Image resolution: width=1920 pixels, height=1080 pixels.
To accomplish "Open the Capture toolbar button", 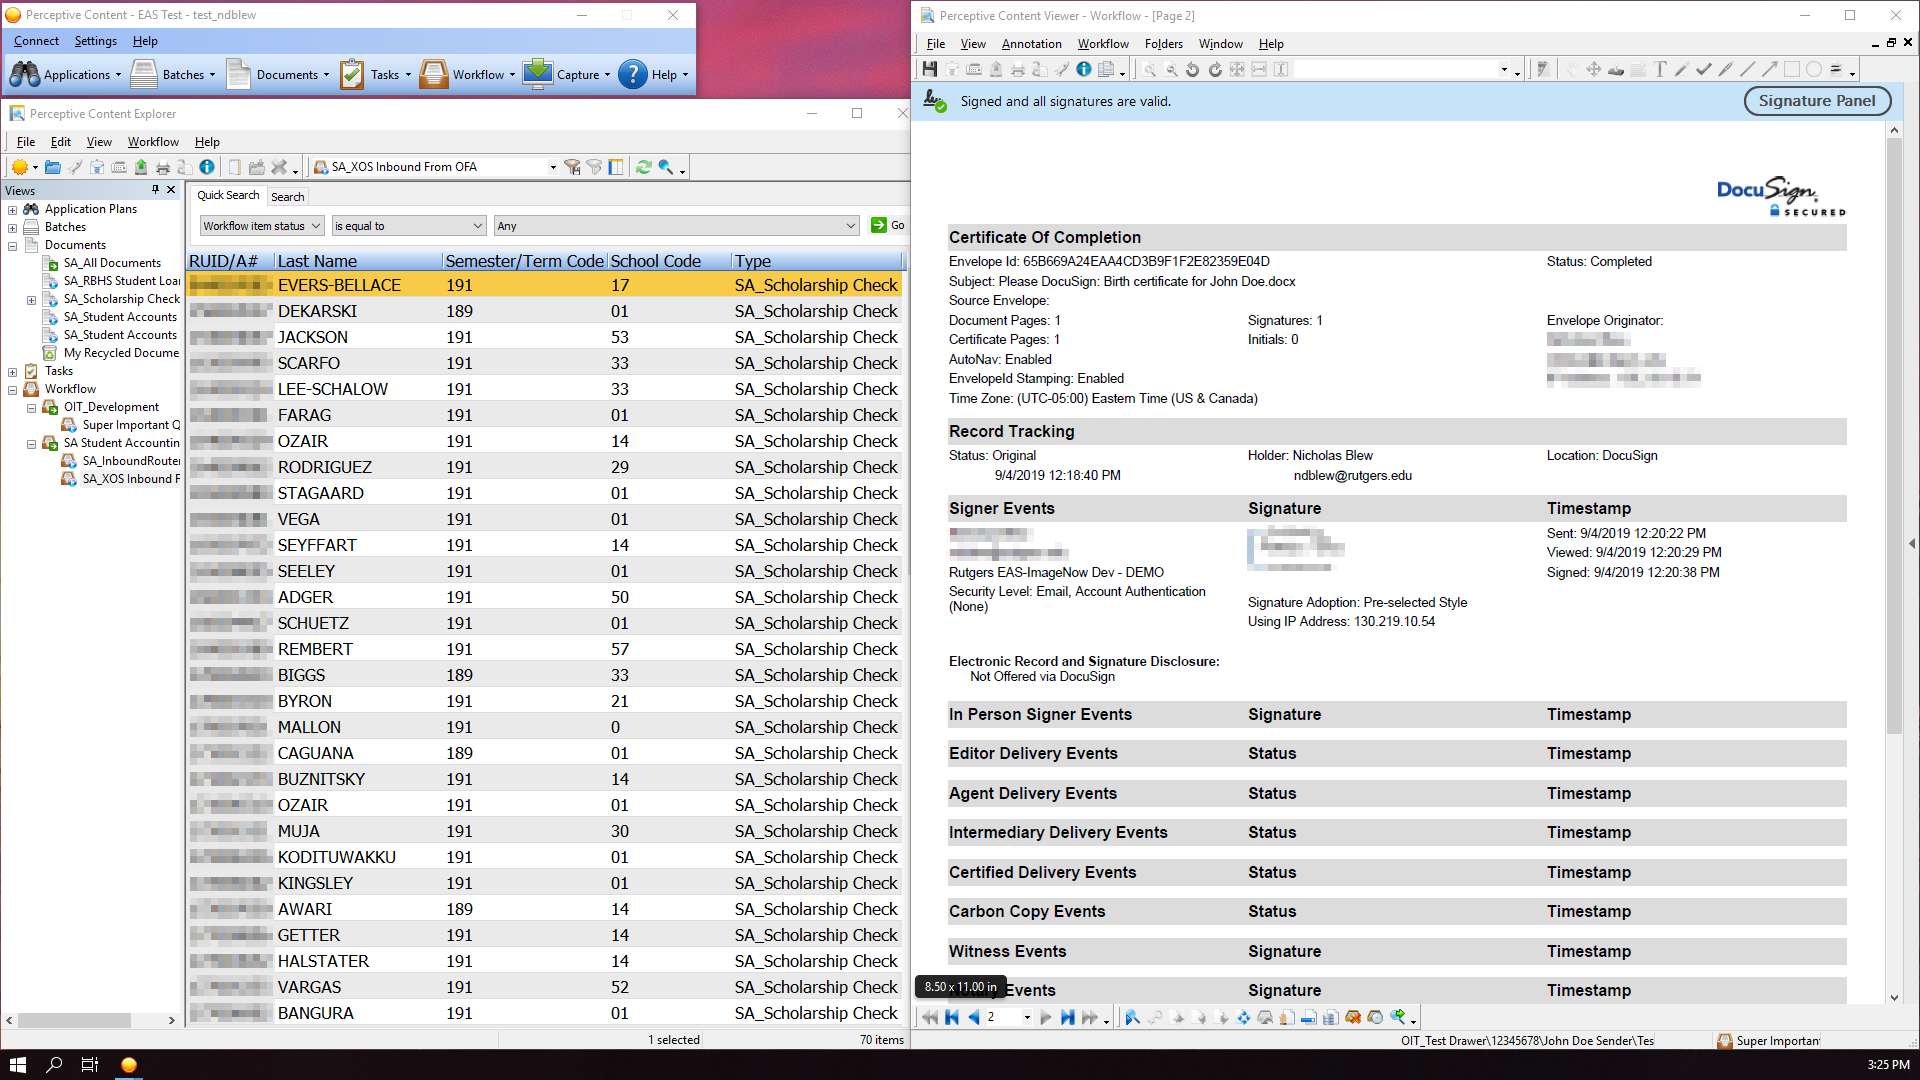I will [x=566, y=74].
